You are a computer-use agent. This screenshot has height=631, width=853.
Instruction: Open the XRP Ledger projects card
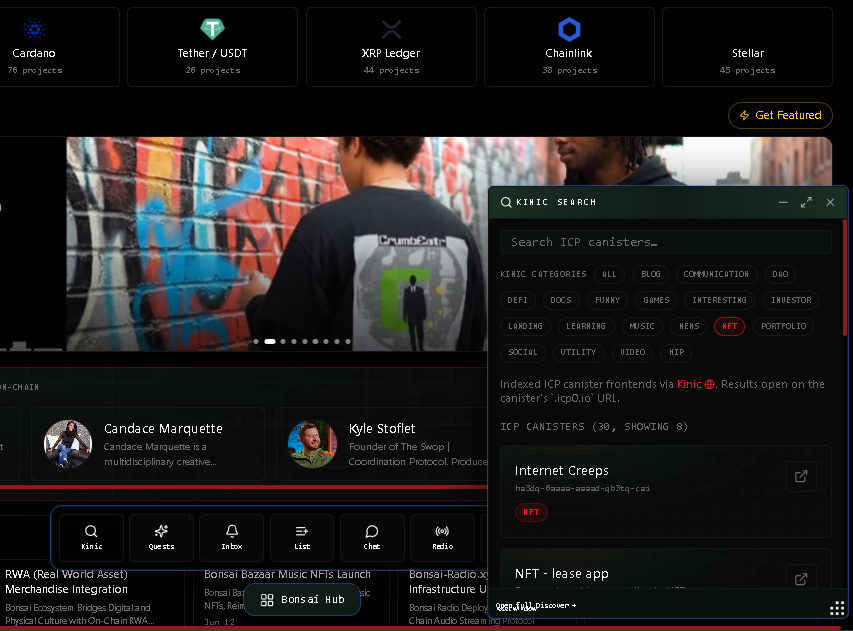click(391, 47)
